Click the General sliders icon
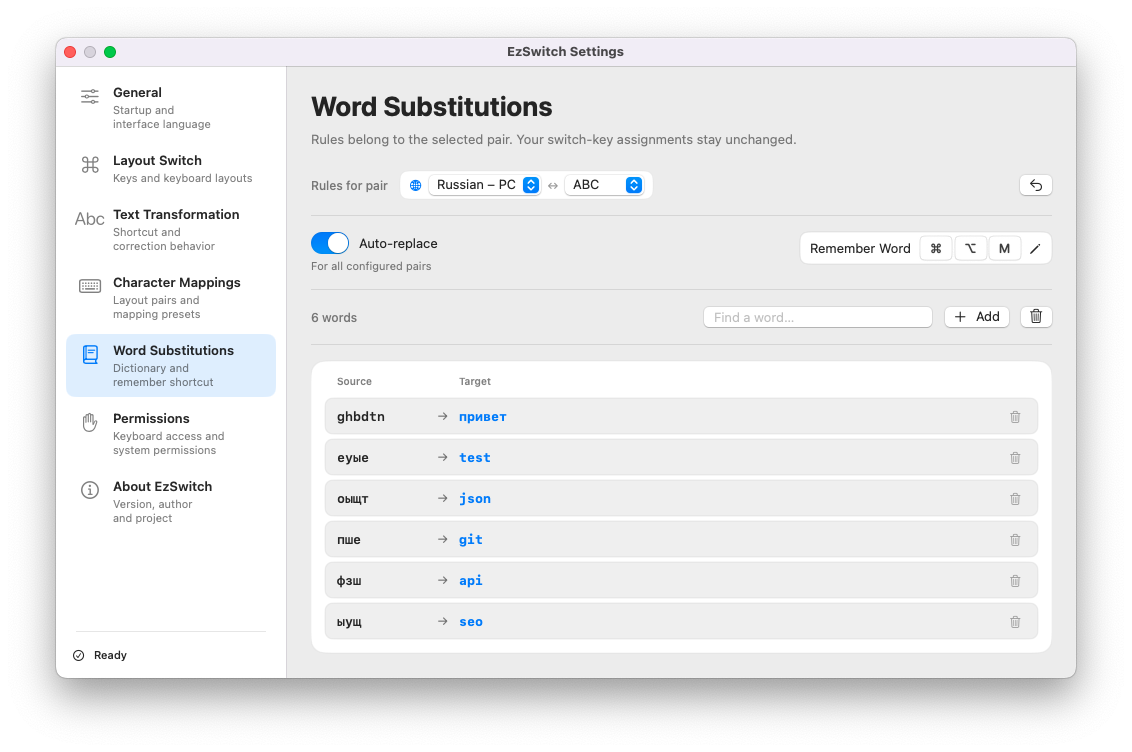 90,97
